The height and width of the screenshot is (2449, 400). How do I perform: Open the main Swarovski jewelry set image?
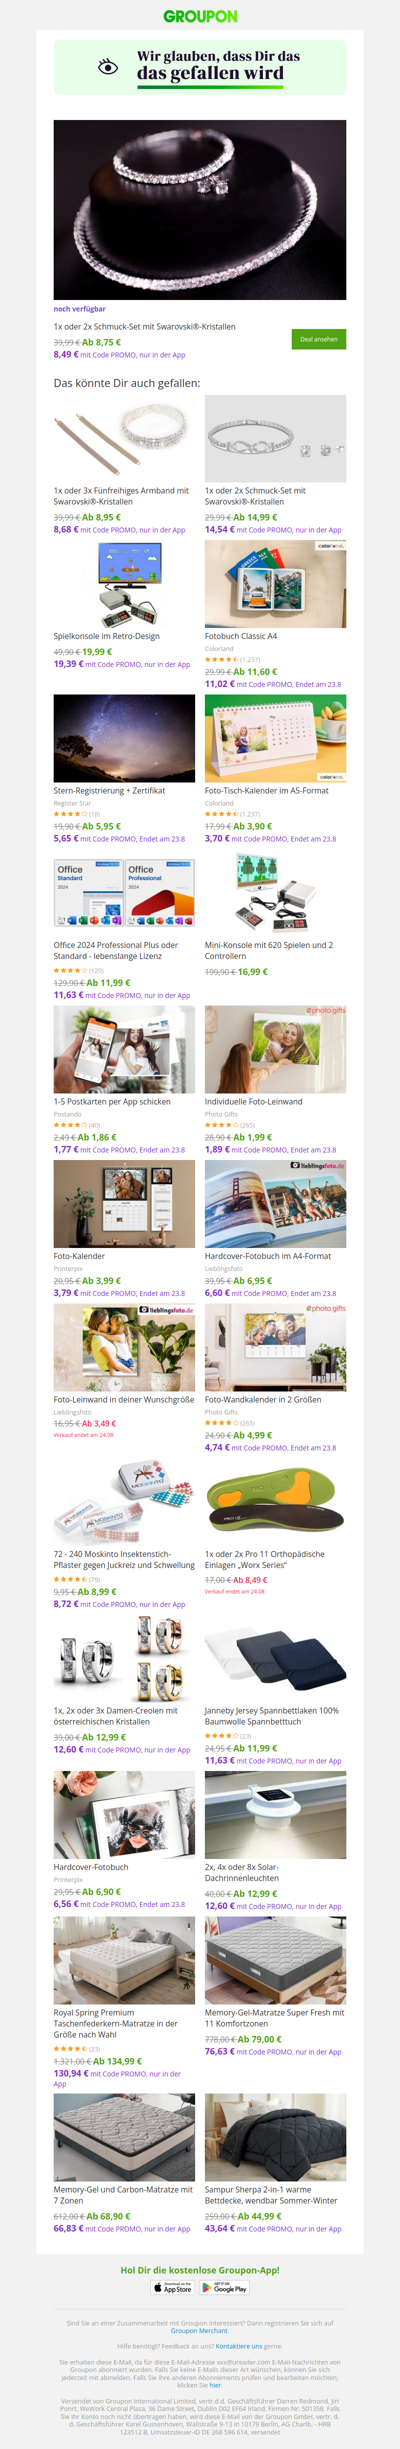200,210
